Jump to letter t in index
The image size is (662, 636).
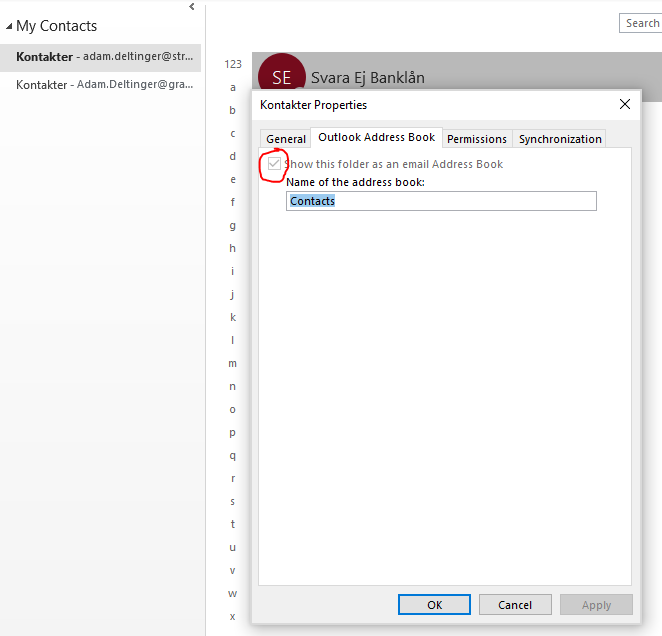[233, 525]
